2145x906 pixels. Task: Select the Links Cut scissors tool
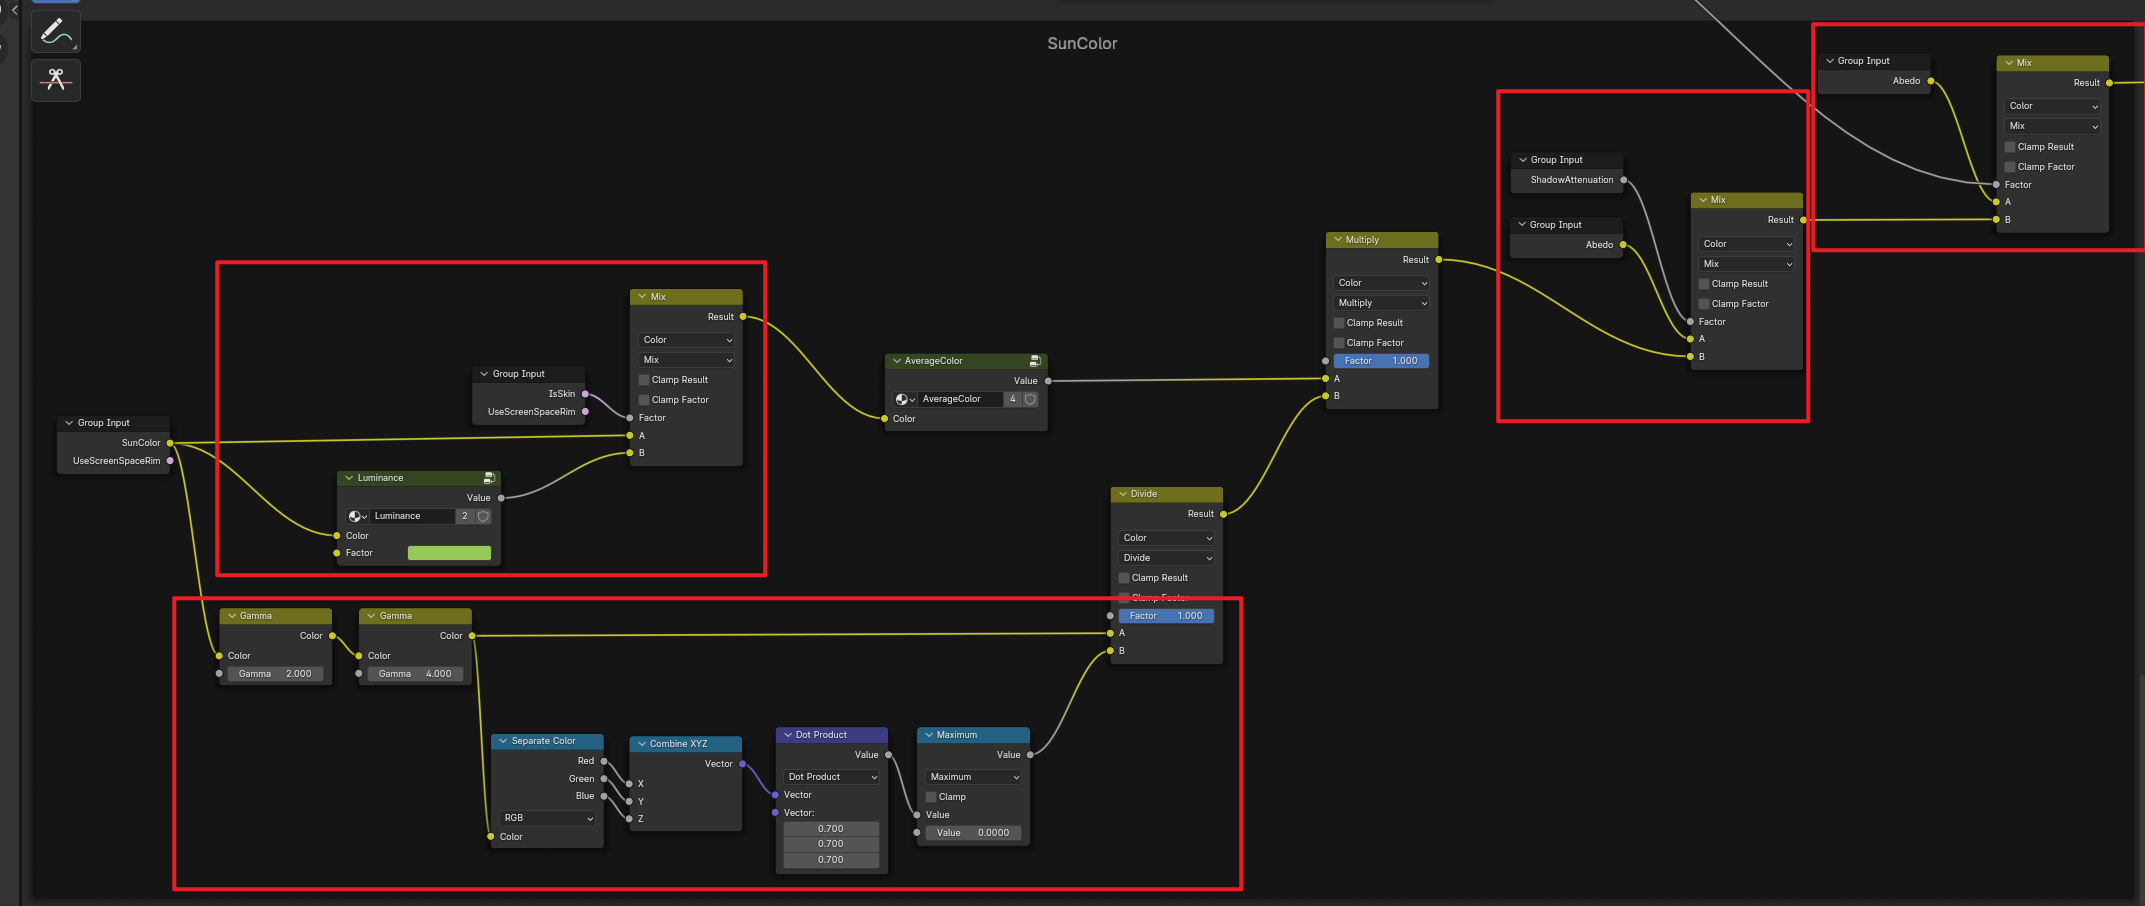coord(56,80)
